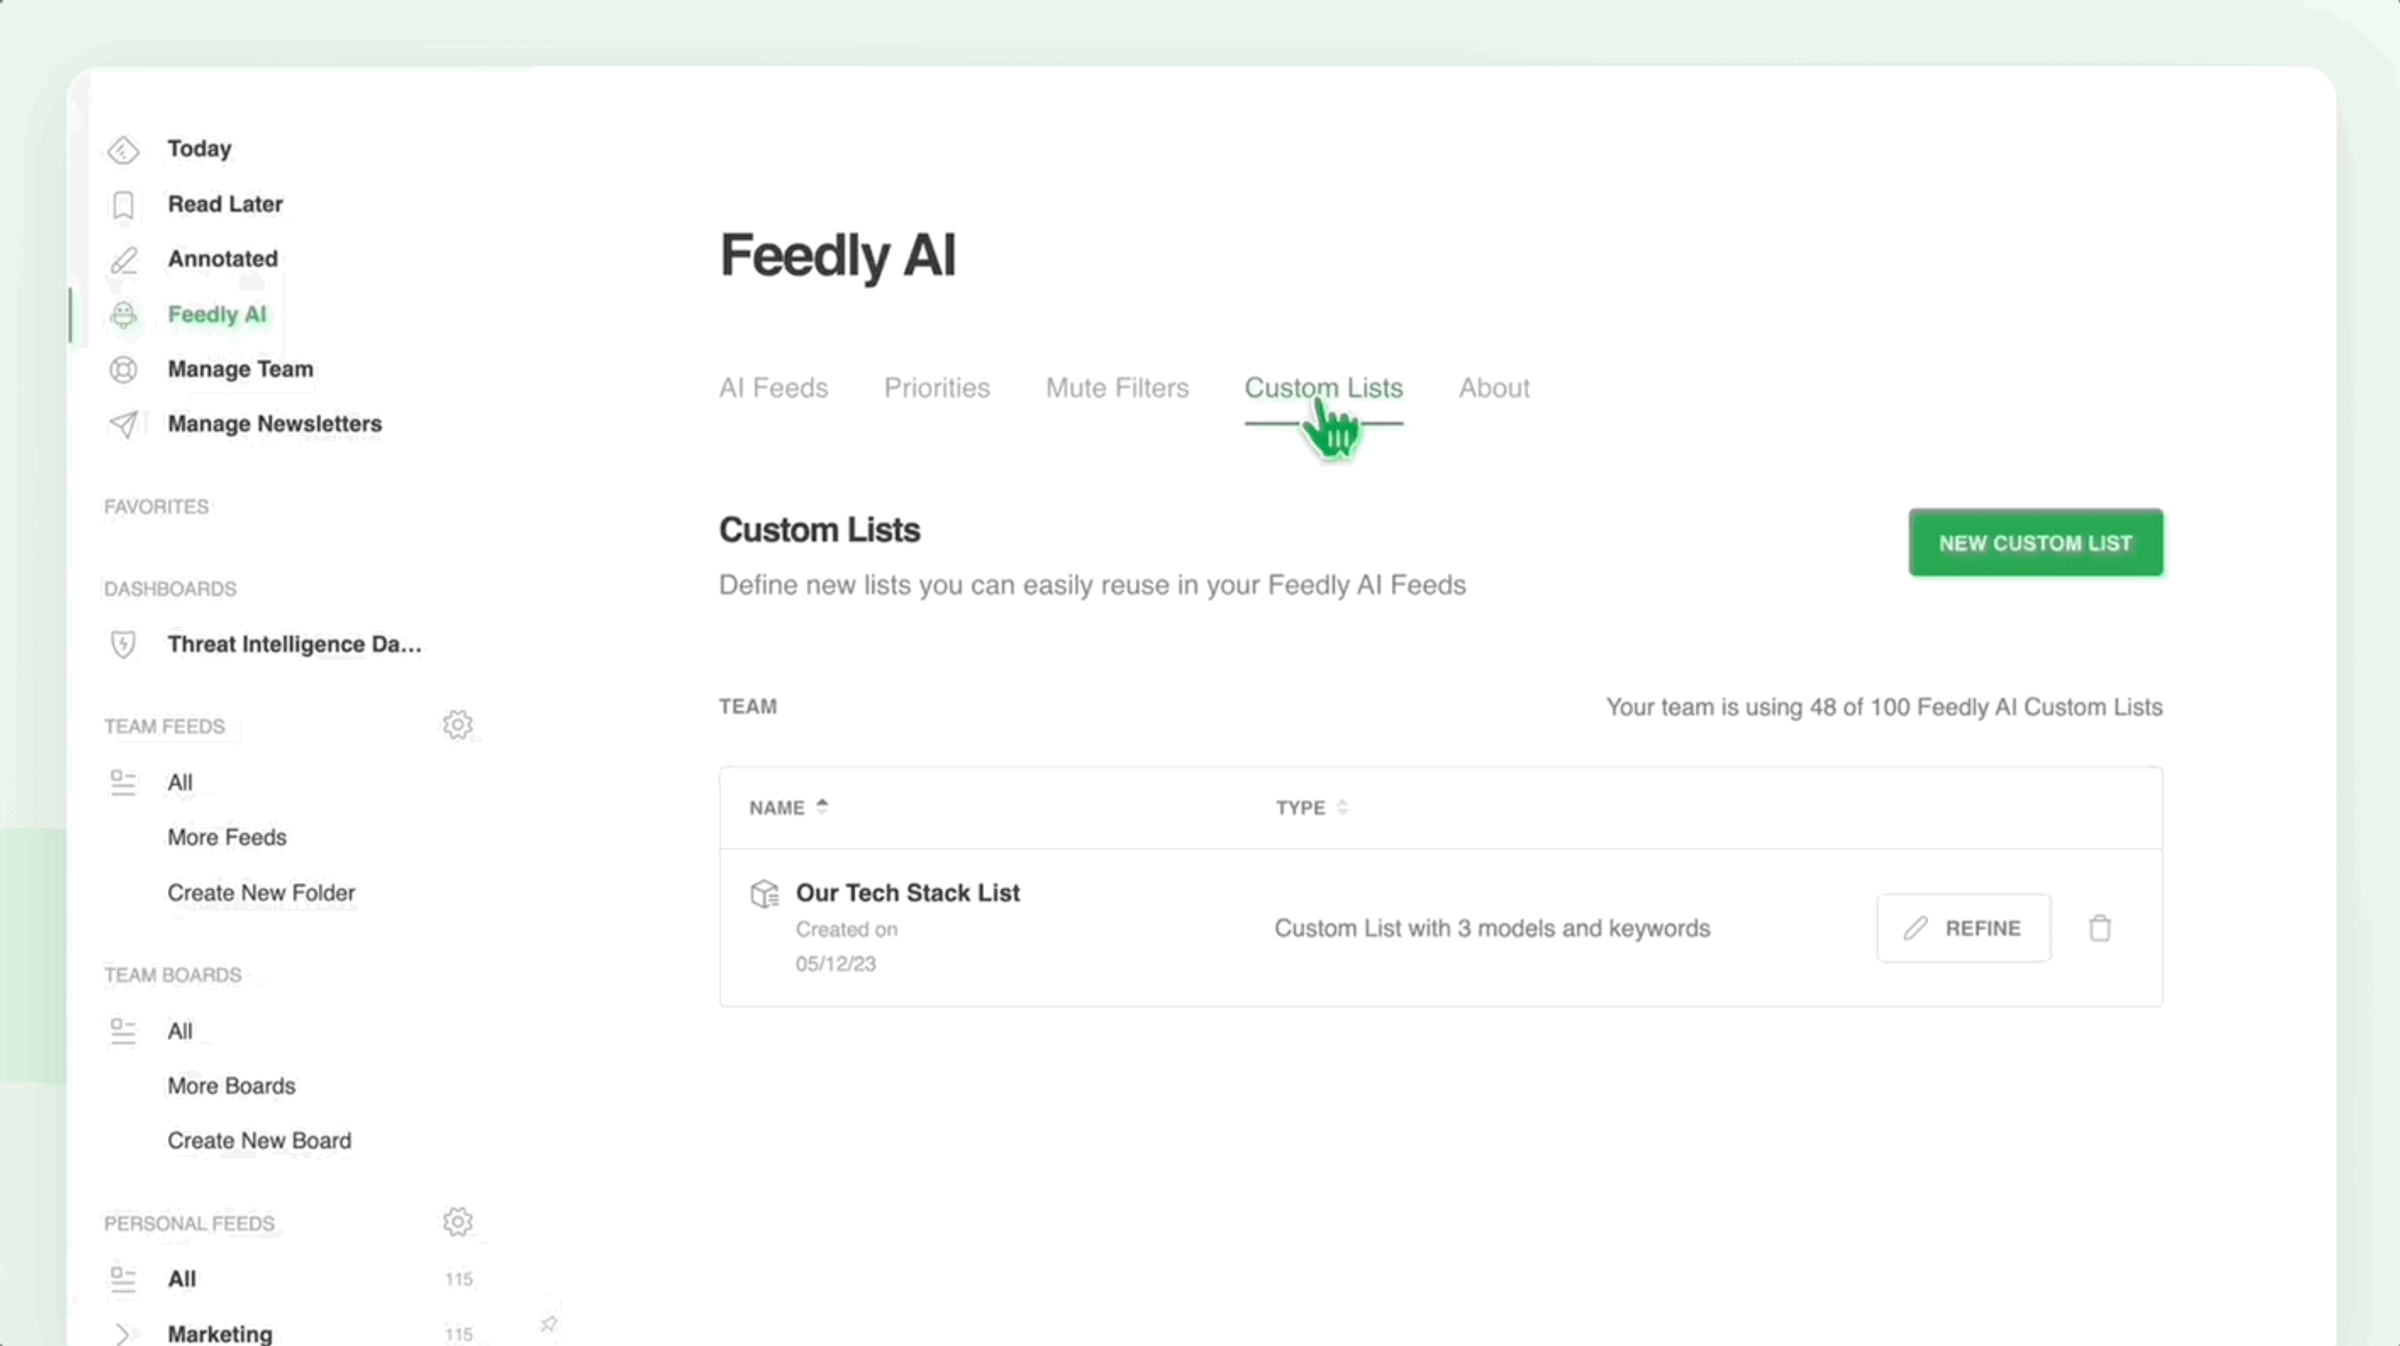Open the About tab

(1494, 388)
